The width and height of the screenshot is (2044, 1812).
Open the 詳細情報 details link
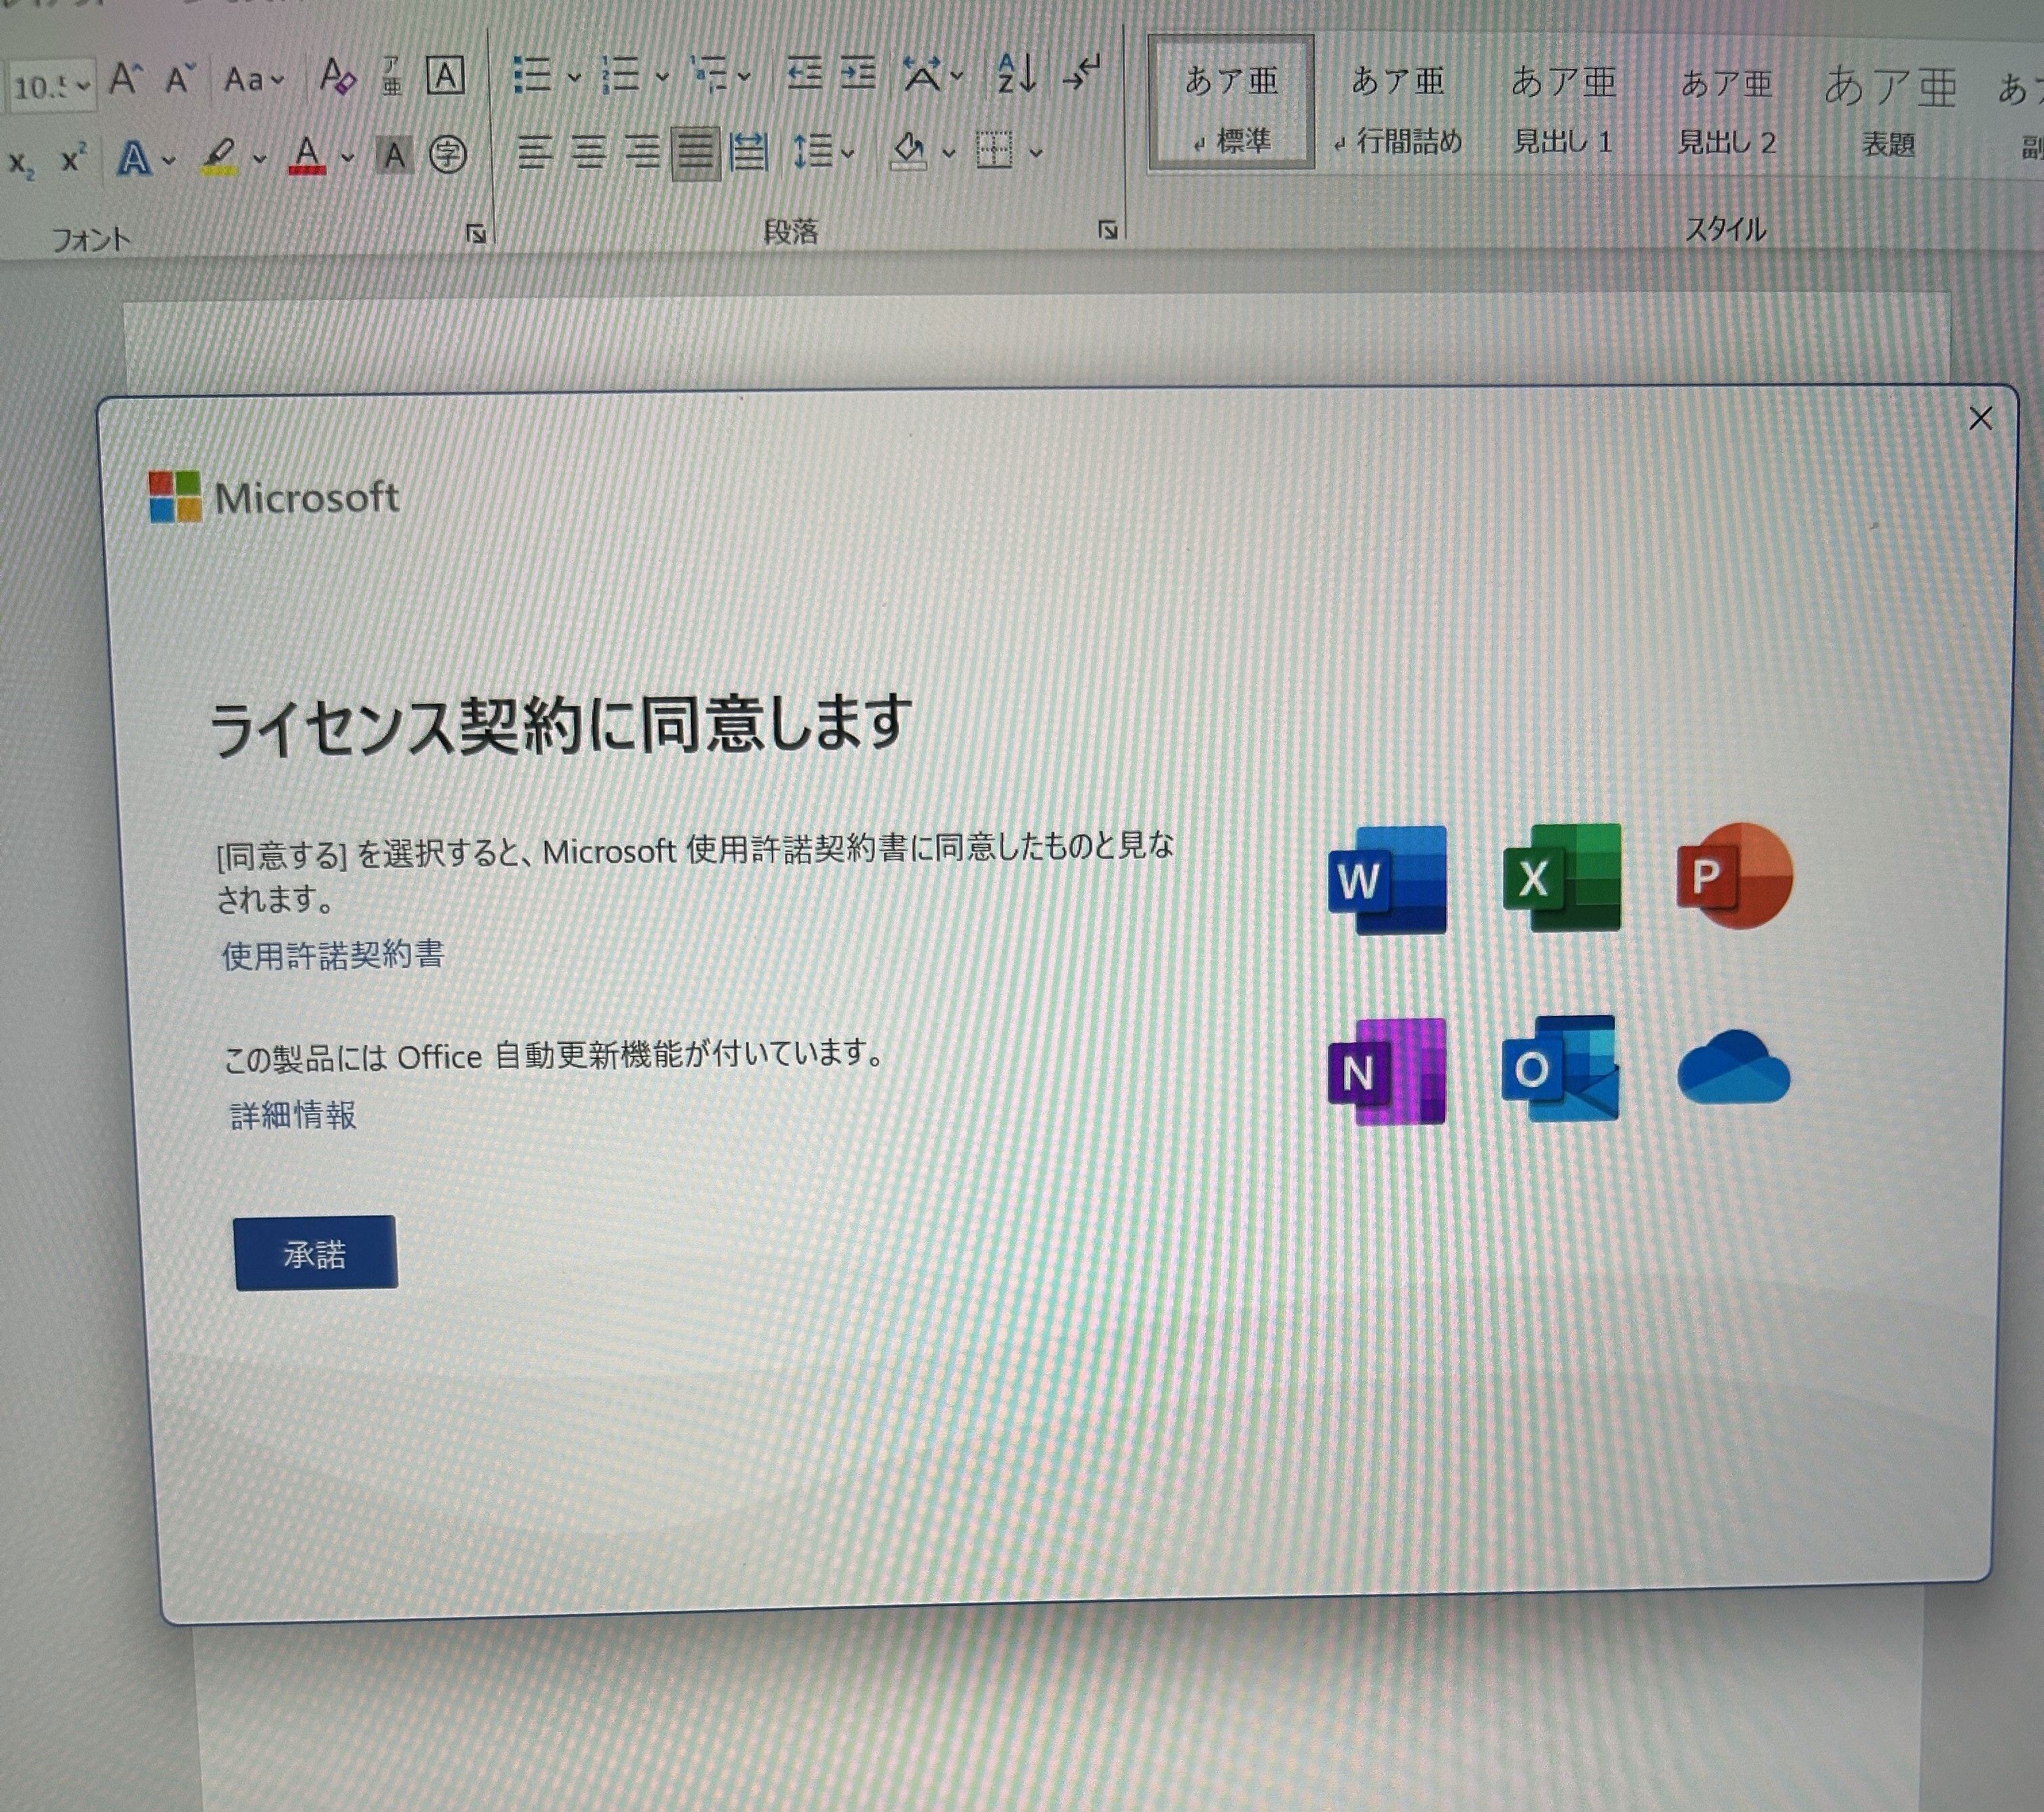pos(293,1115)
